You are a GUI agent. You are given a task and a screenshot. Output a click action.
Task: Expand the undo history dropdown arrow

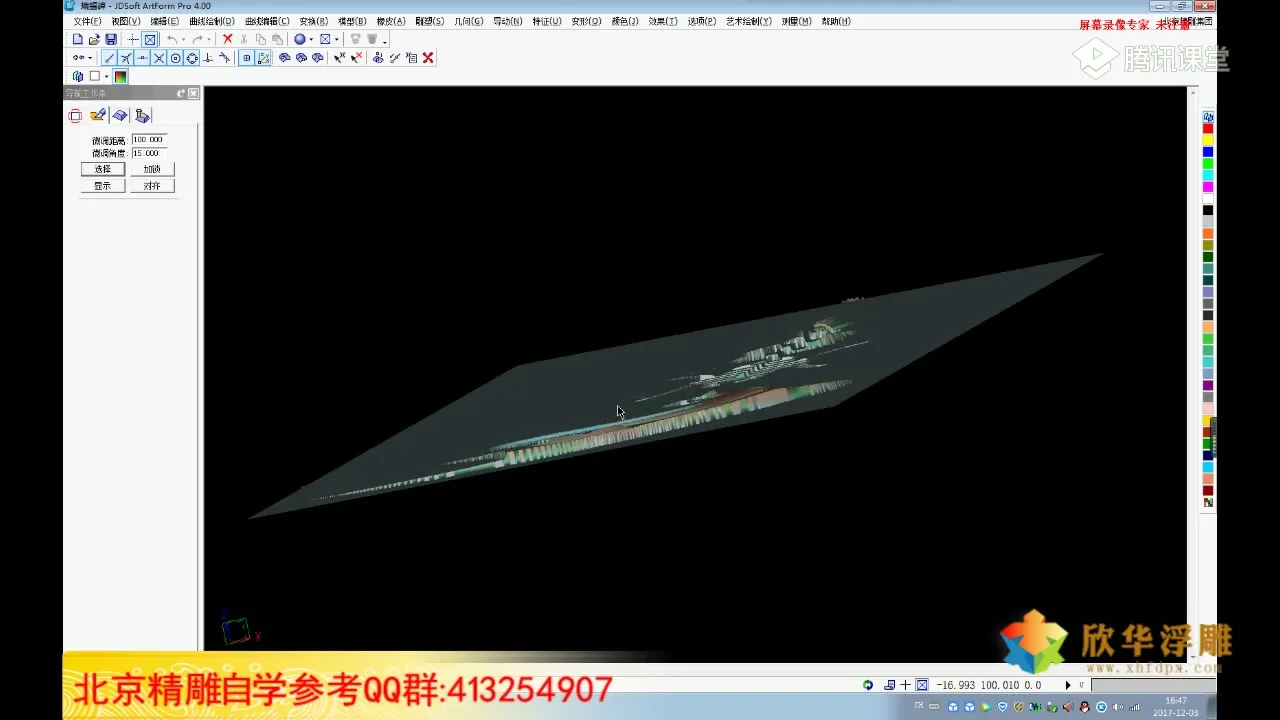[183, 40]
